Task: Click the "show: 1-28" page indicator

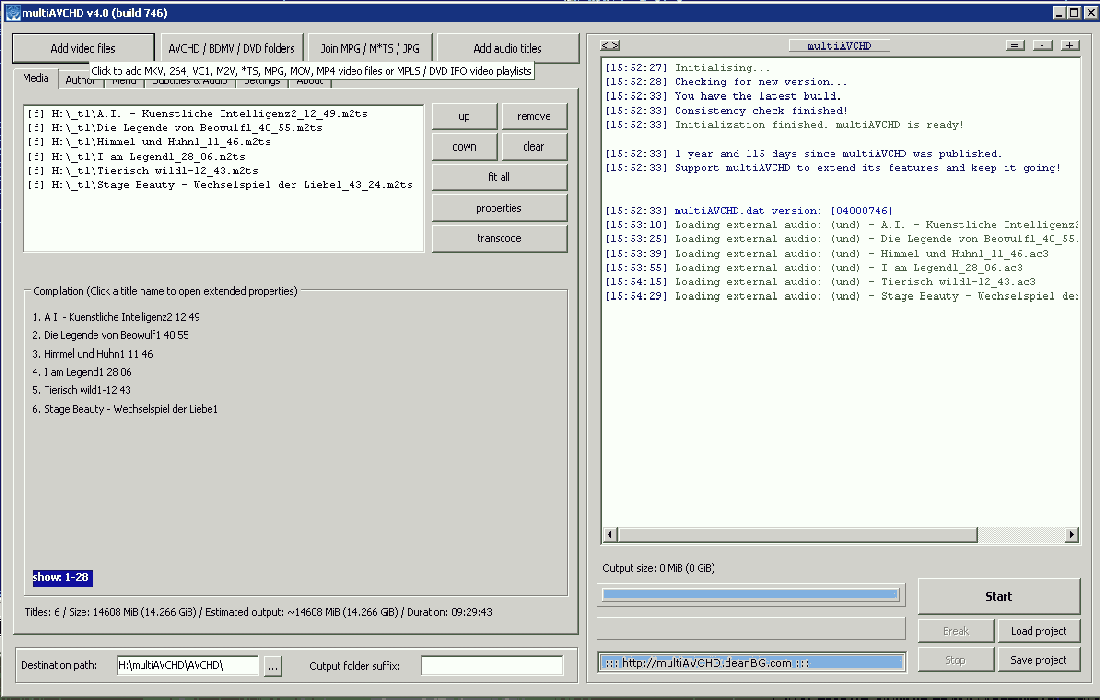Action: (x=62, y=578)
